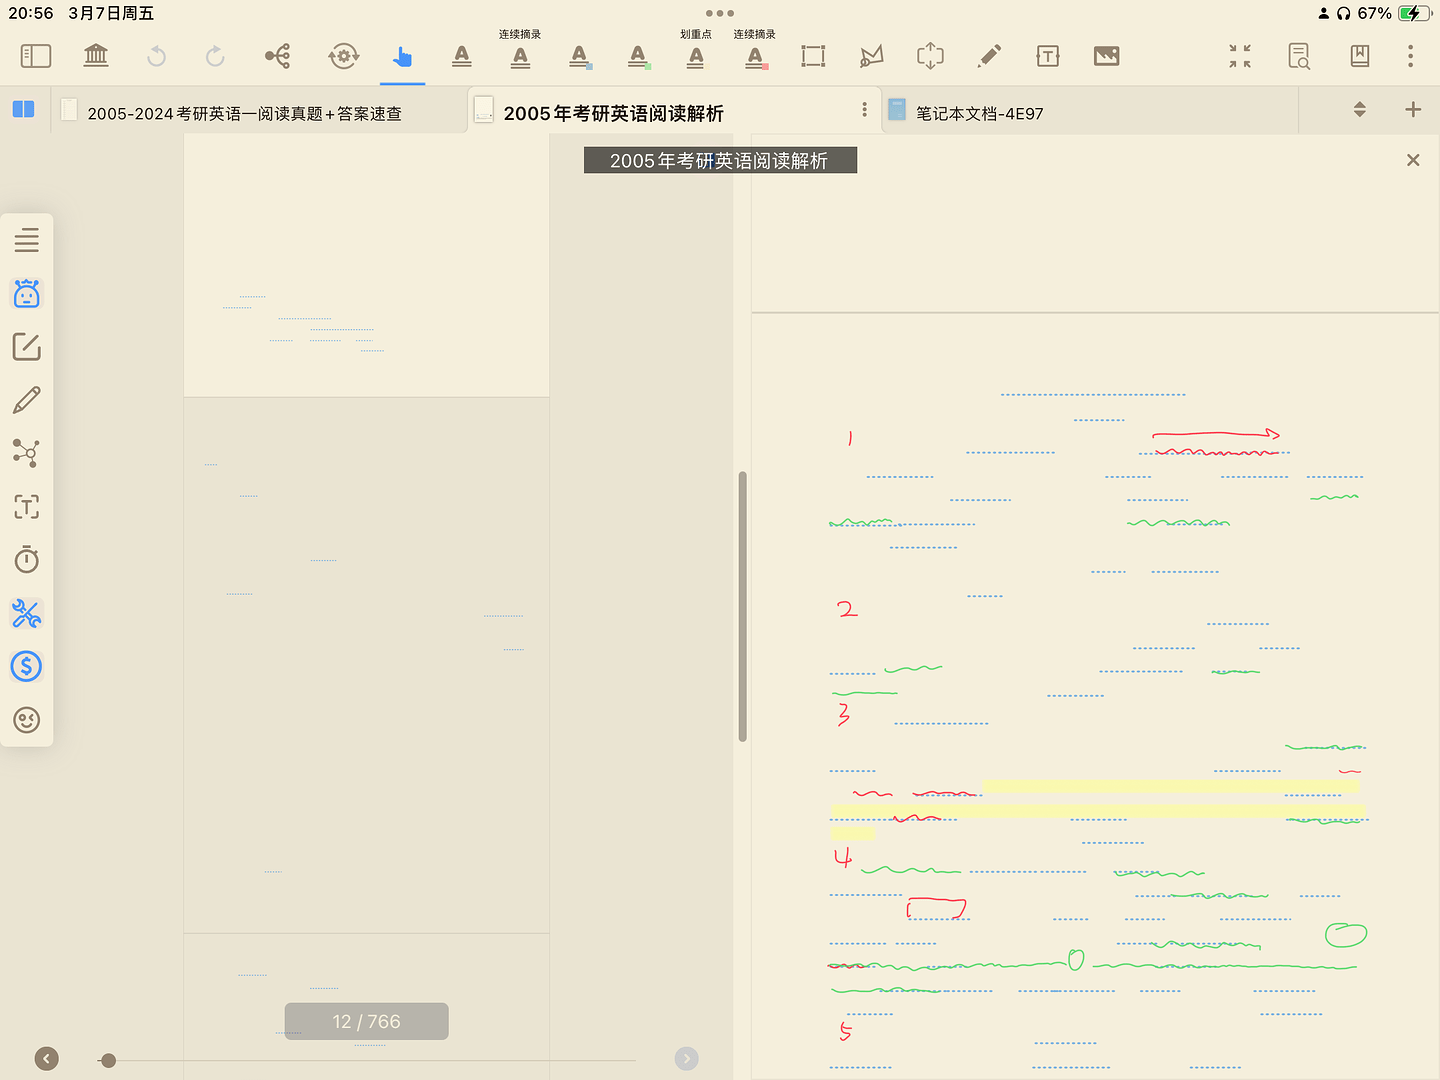The width and height of the screenshot is (1440, 1080).
Task: Open the text recognition bracket icon
Action: point(27,507)
